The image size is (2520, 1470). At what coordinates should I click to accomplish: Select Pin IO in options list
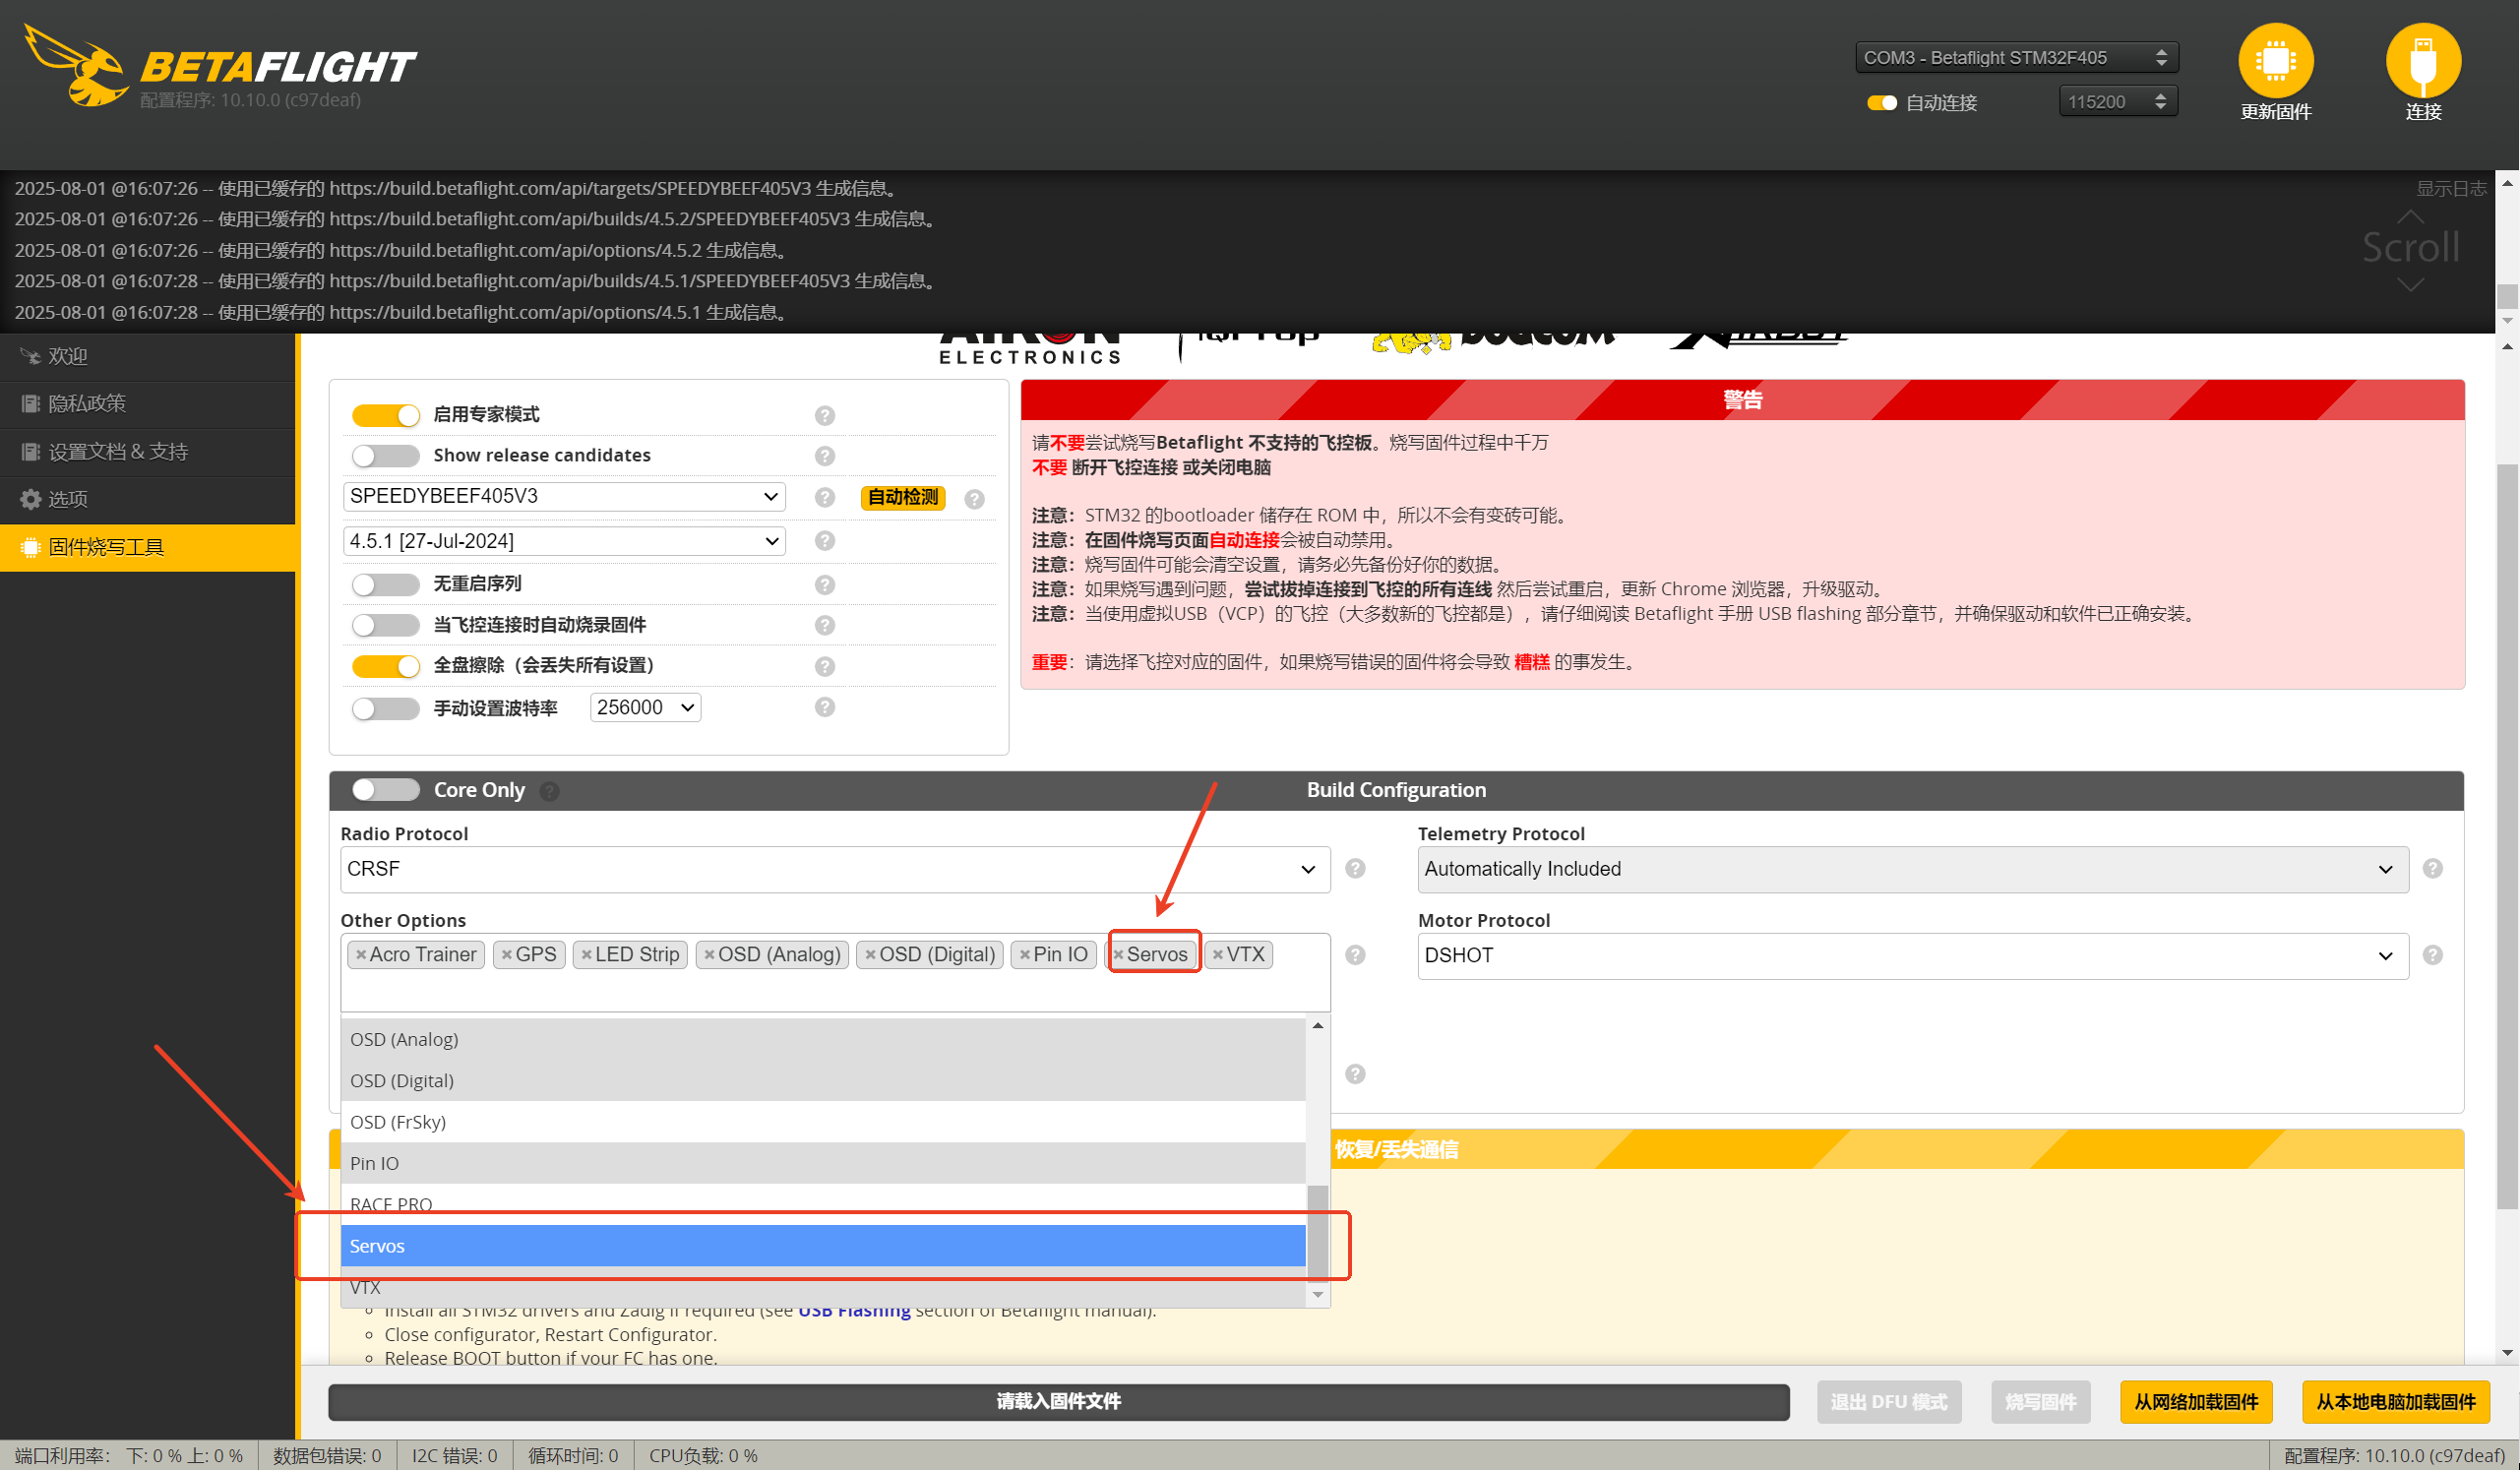(823, 1163)
